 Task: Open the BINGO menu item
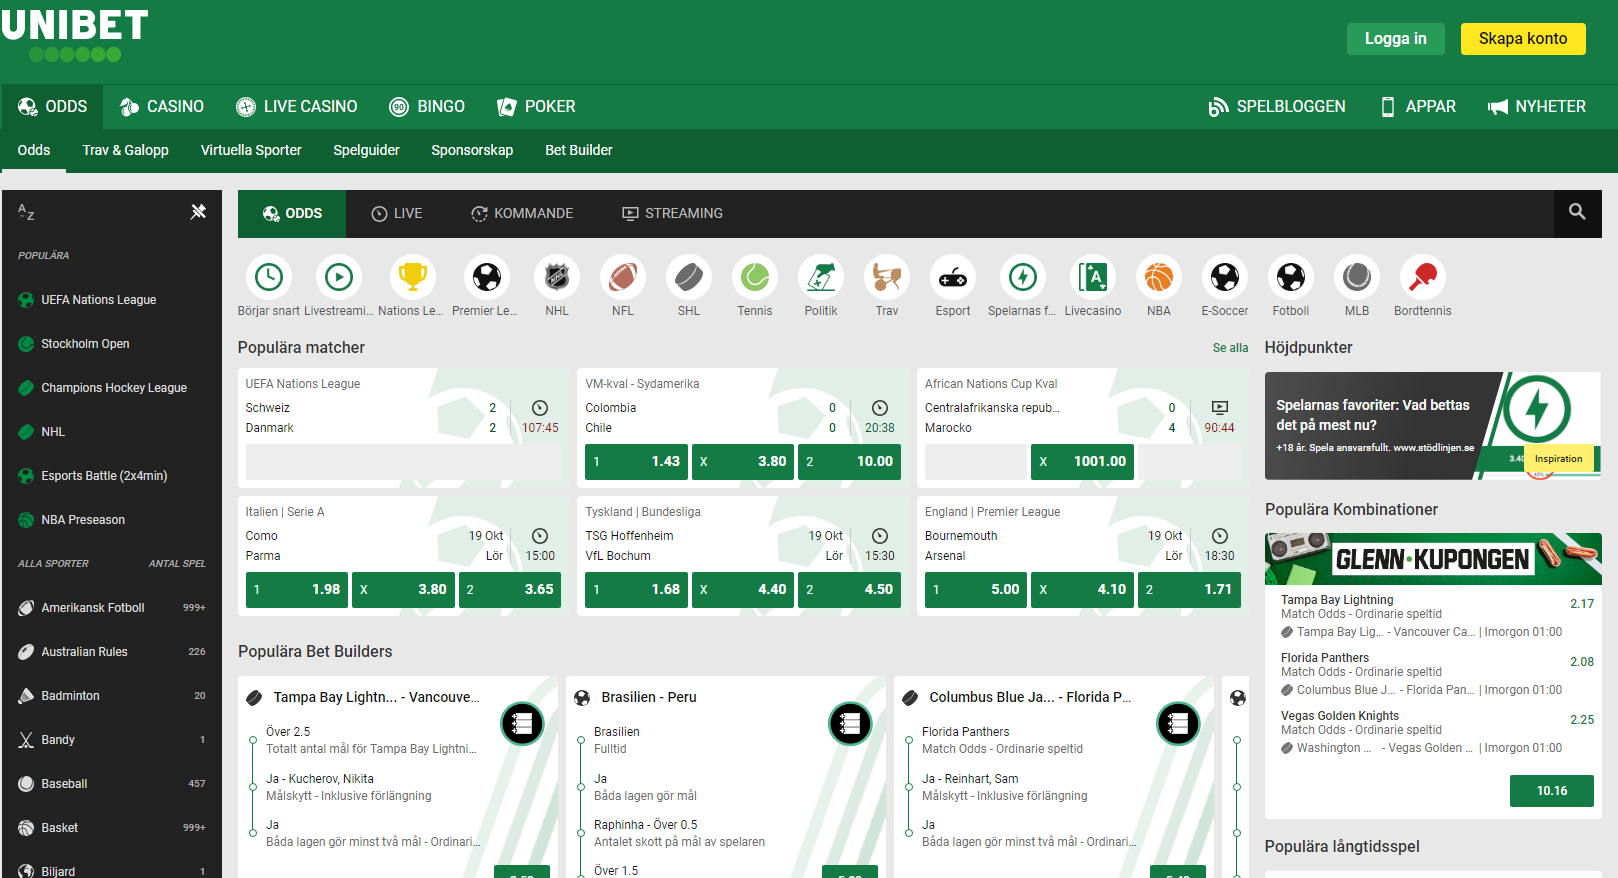(x=427, y=106)
